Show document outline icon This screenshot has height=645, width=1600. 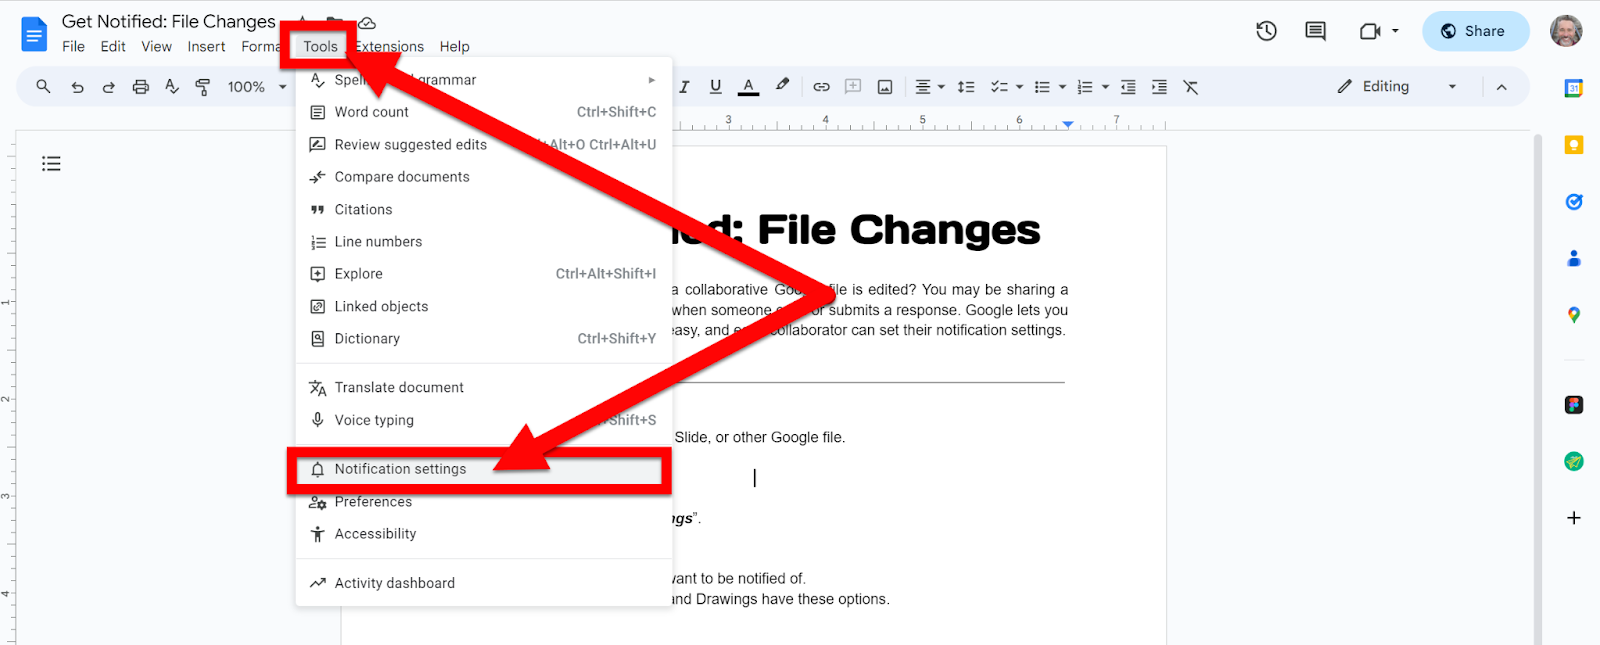pyautogui.click(x=51, y=164)
